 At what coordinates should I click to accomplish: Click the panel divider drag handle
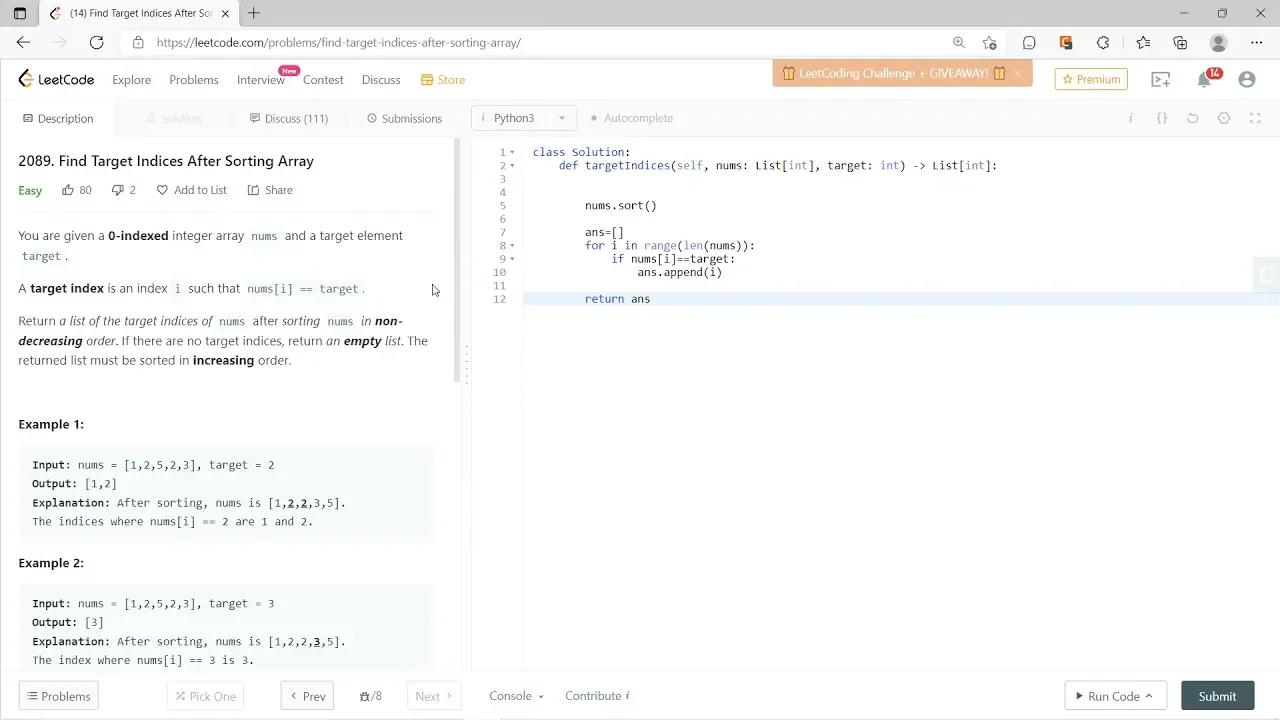[x=466, y=365]
